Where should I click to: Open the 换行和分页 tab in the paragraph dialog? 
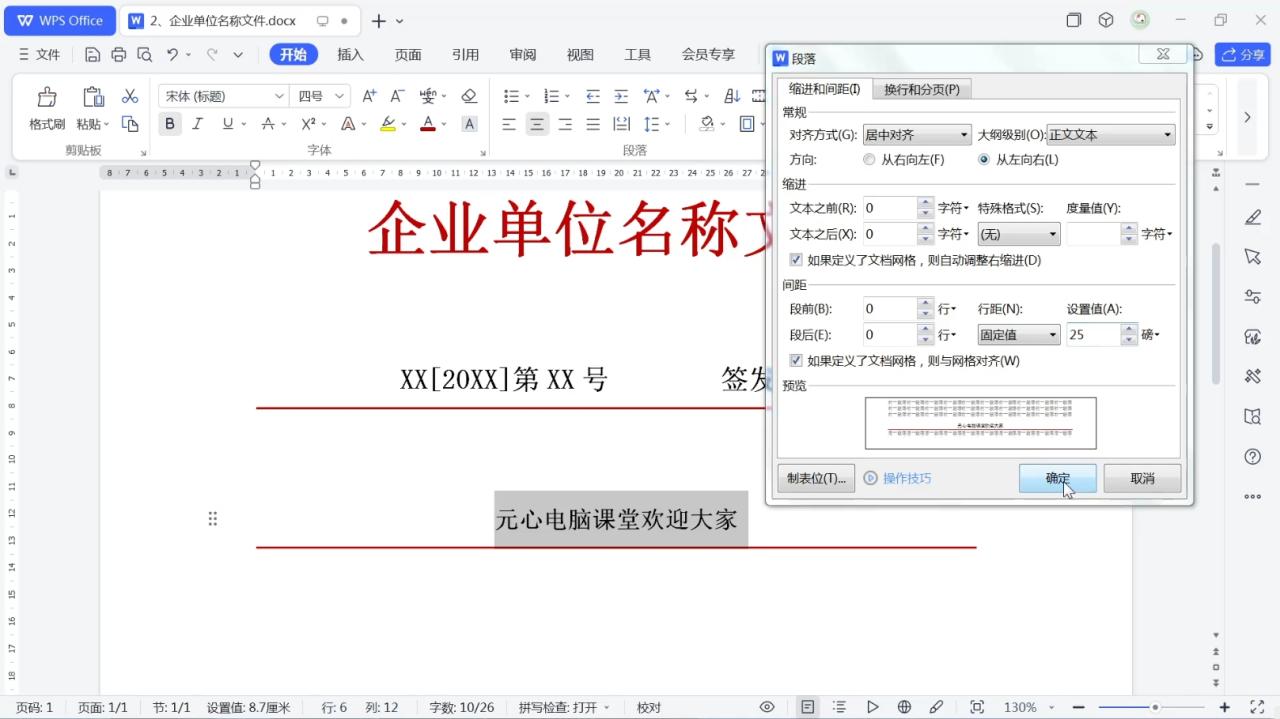tap(922, 89)
